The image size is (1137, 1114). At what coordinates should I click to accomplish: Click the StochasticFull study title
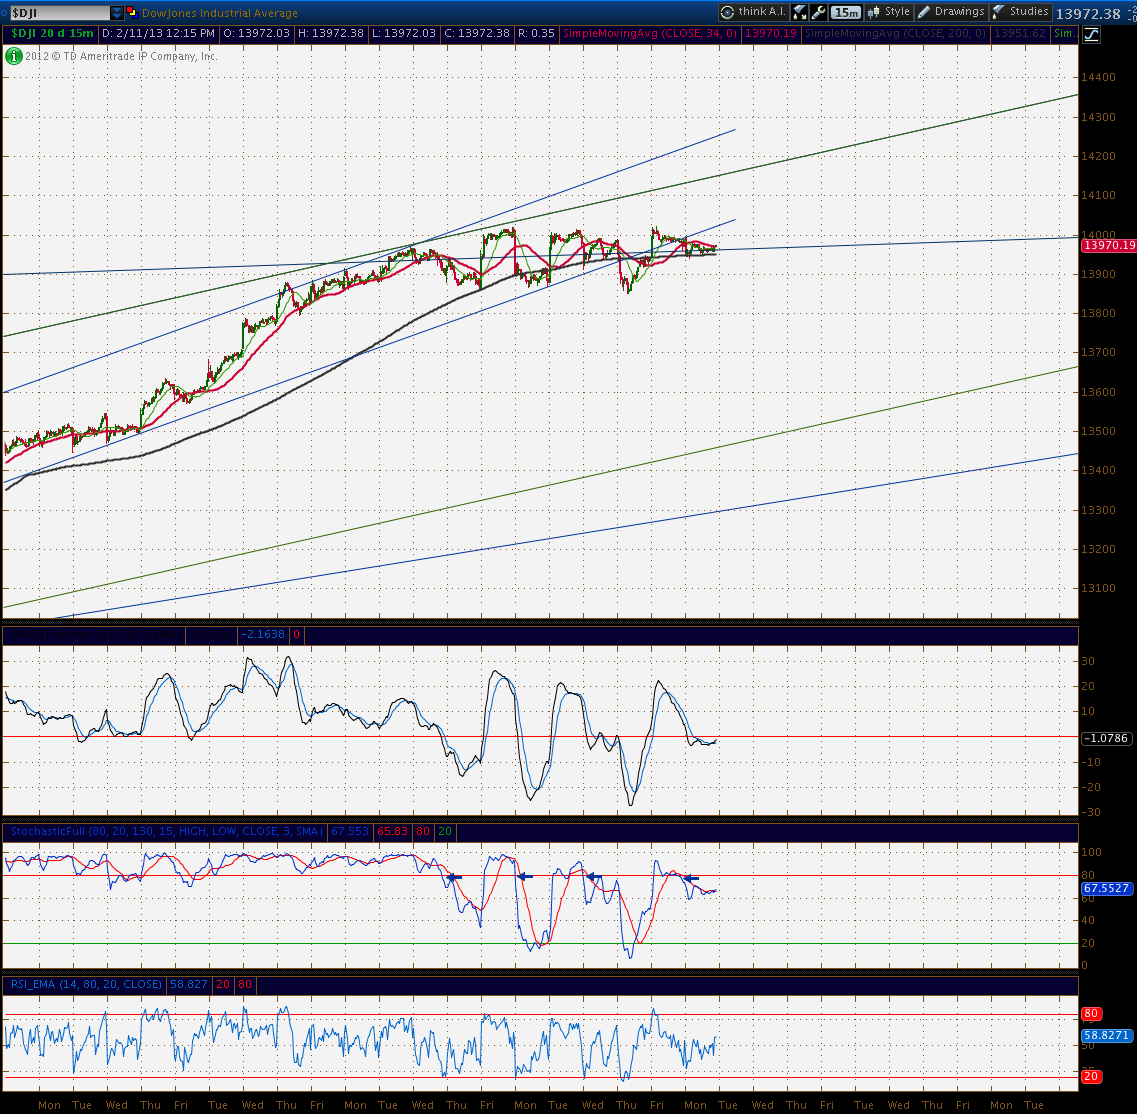tap(167, 831)
